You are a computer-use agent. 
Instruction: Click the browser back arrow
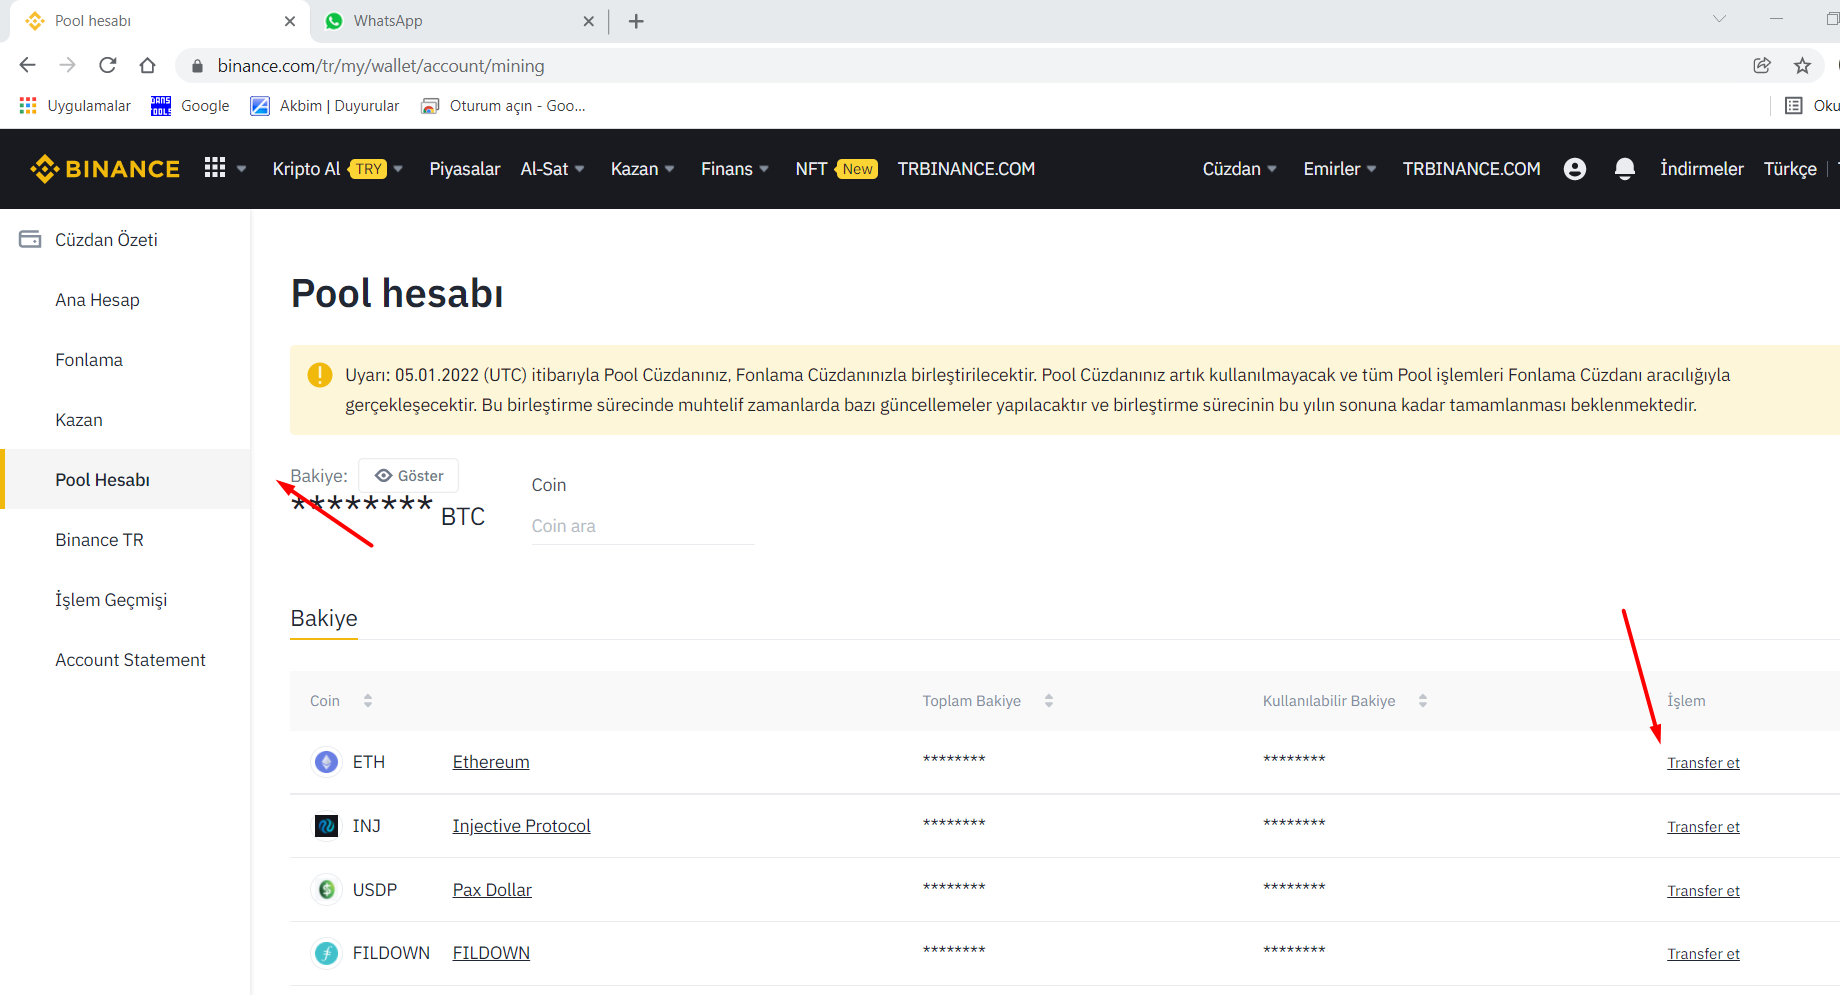coord(28,66)
